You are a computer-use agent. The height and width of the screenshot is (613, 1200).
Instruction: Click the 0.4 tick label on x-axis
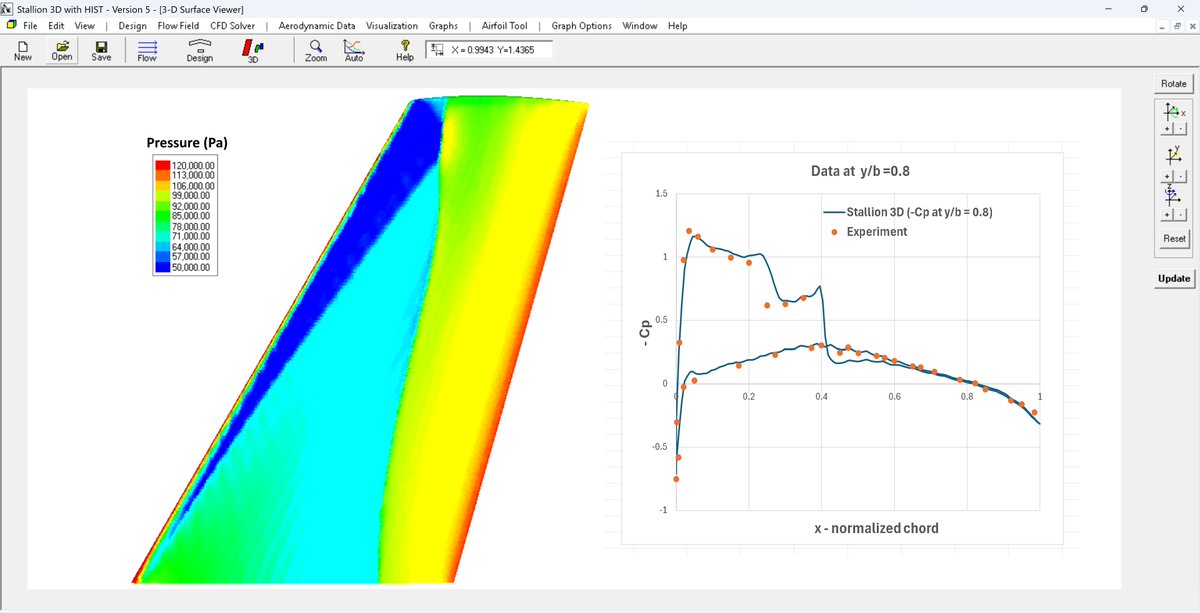point(821,398)
